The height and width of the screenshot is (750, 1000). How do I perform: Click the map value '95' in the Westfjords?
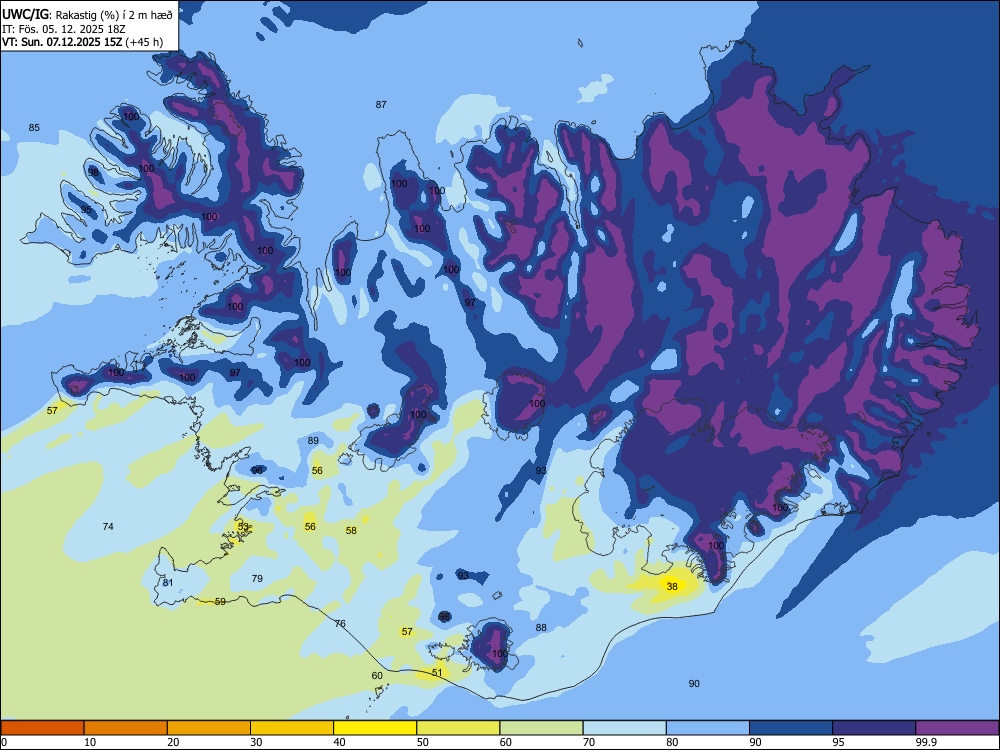(86, 209)
